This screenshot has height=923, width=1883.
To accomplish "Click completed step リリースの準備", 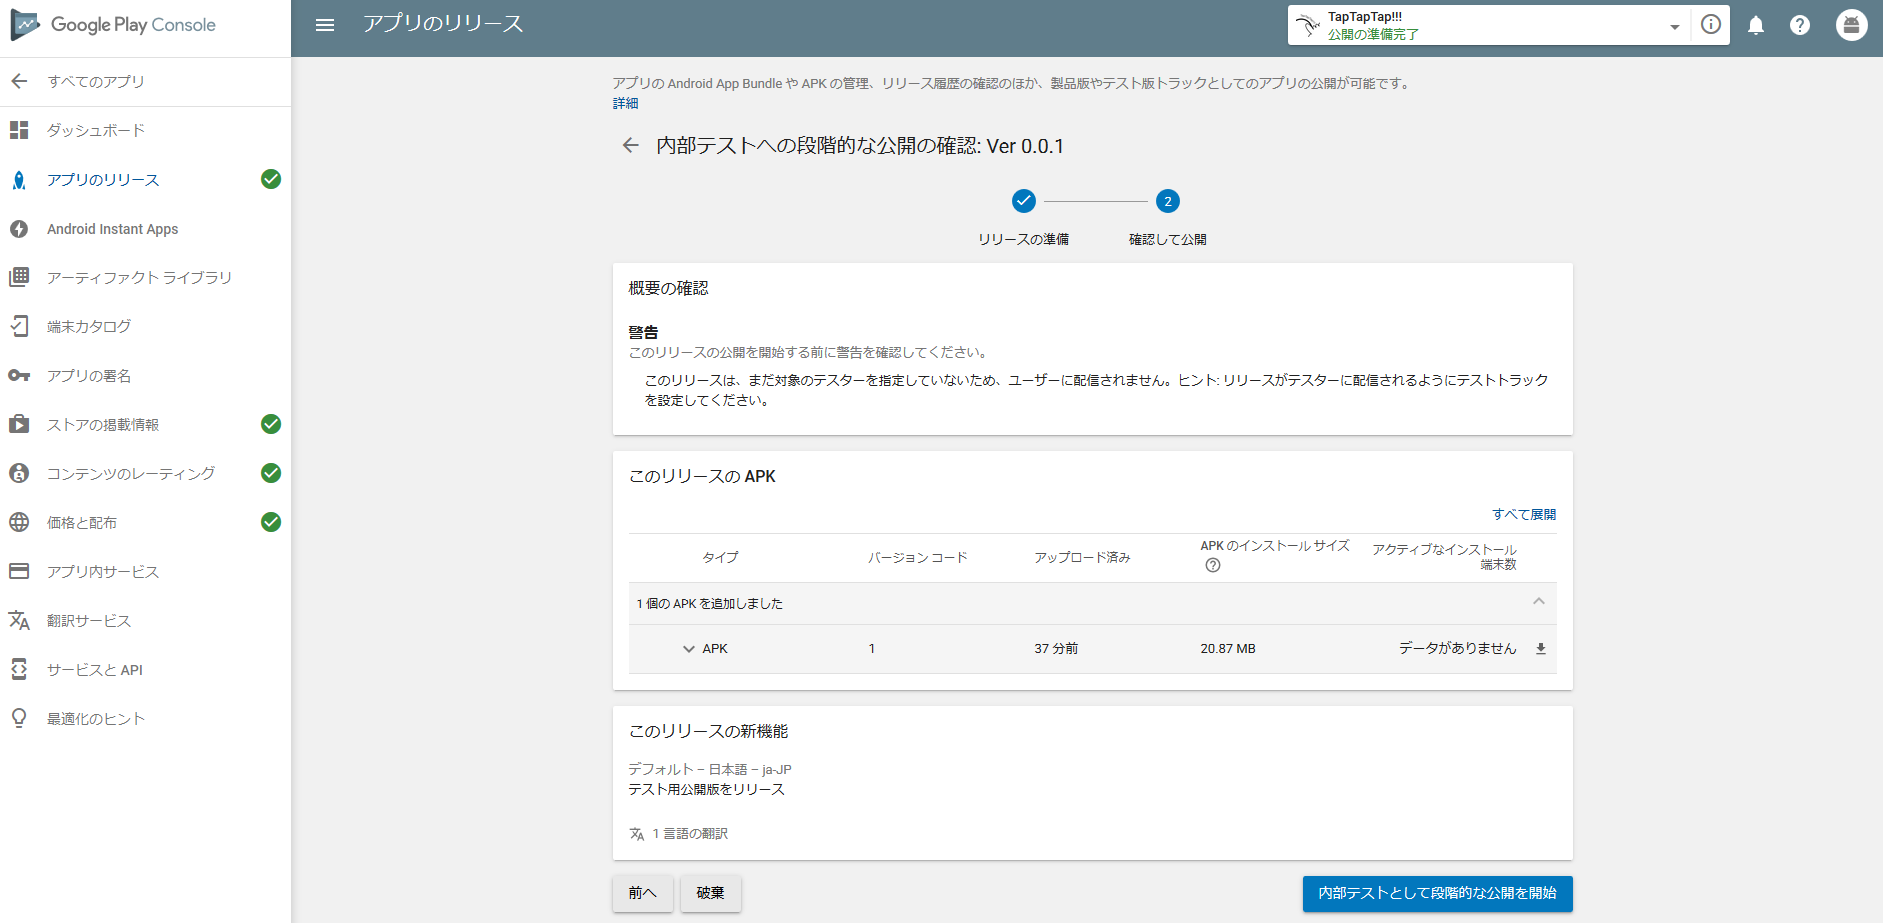I will 1024,201.
